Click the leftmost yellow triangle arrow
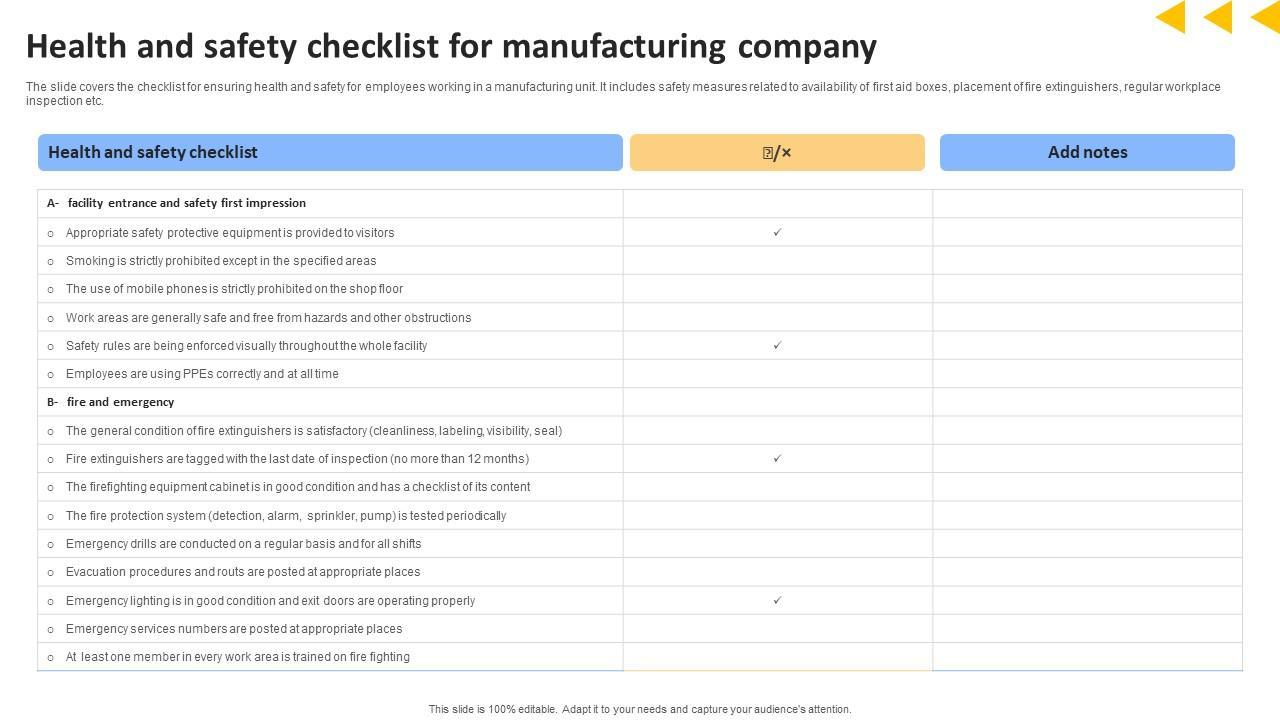The height and width of the screenshot is (720, 1280). click(1172, 17)
